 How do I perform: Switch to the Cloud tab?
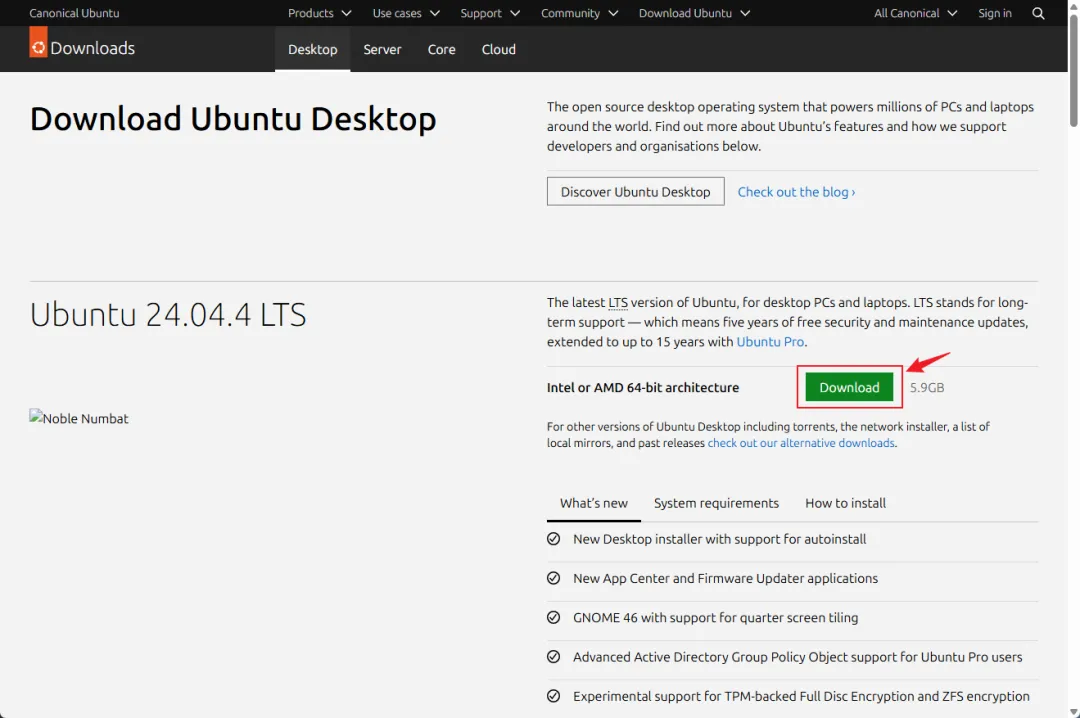[x=499, y=50]
